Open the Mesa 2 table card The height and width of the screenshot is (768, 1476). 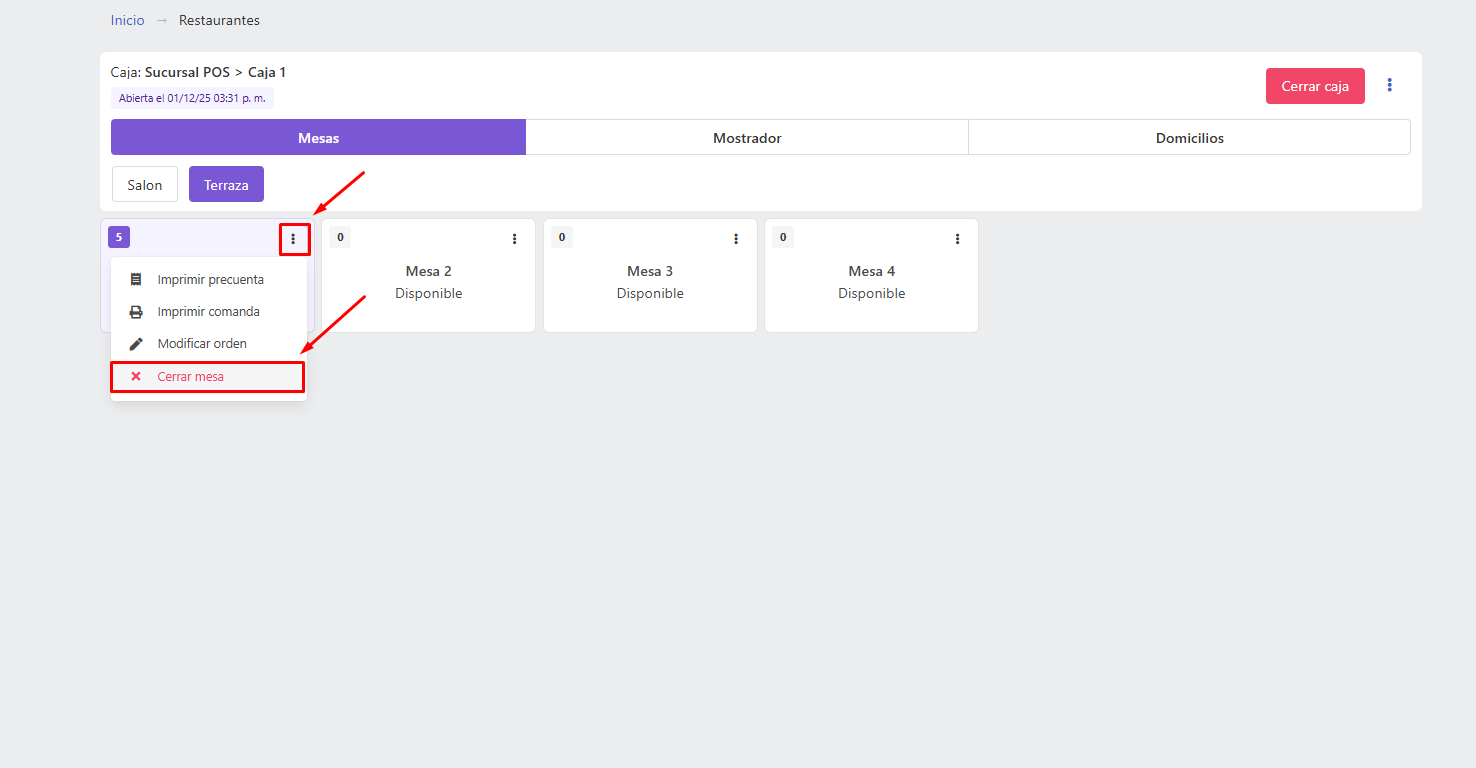(x=428, y=276)
